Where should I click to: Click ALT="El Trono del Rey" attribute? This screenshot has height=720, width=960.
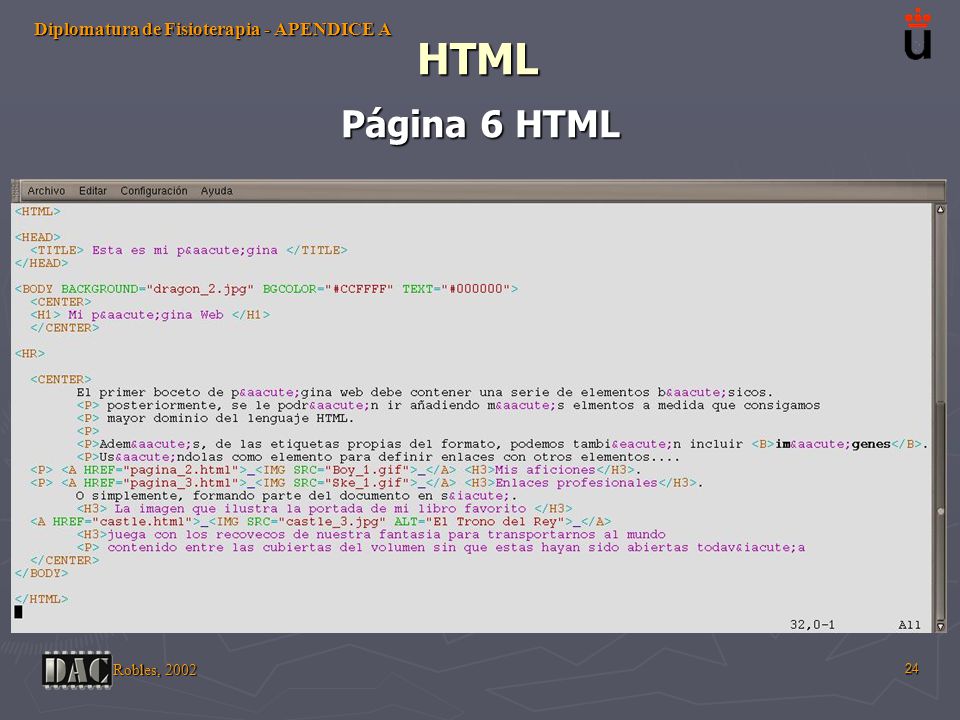click(x=479, y=522)
